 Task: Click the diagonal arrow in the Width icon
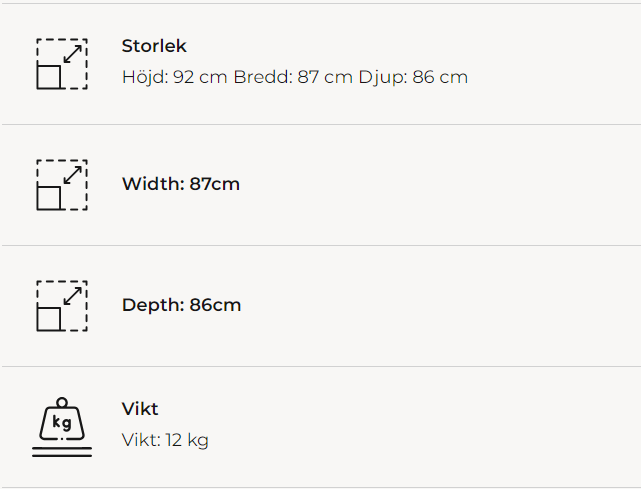[72, 175]
